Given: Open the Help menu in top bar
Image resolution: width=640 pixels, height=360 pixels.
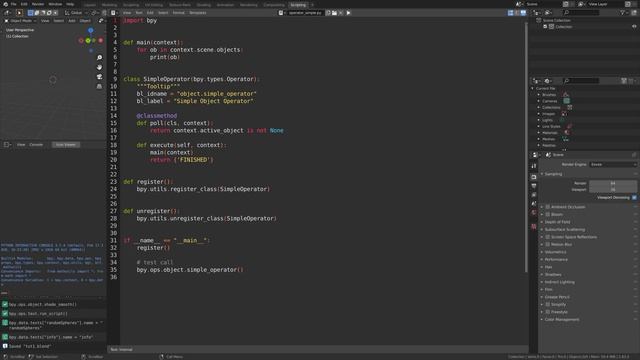Looking at the screenshot, I should coord(70,4).
